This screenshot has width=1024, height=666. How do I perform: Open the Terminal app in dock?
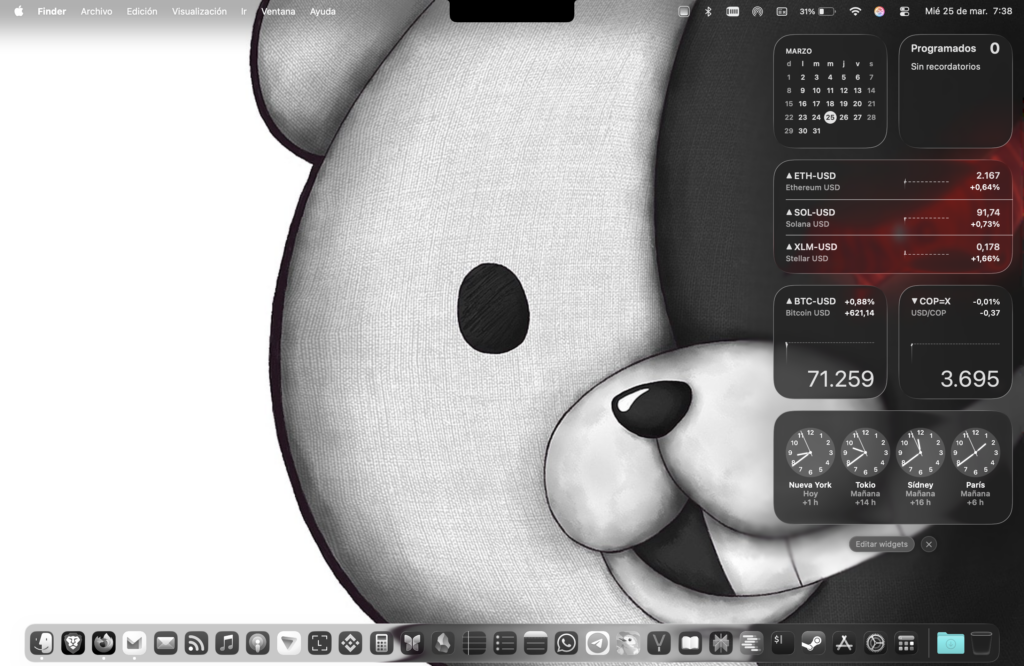point(782,643)
